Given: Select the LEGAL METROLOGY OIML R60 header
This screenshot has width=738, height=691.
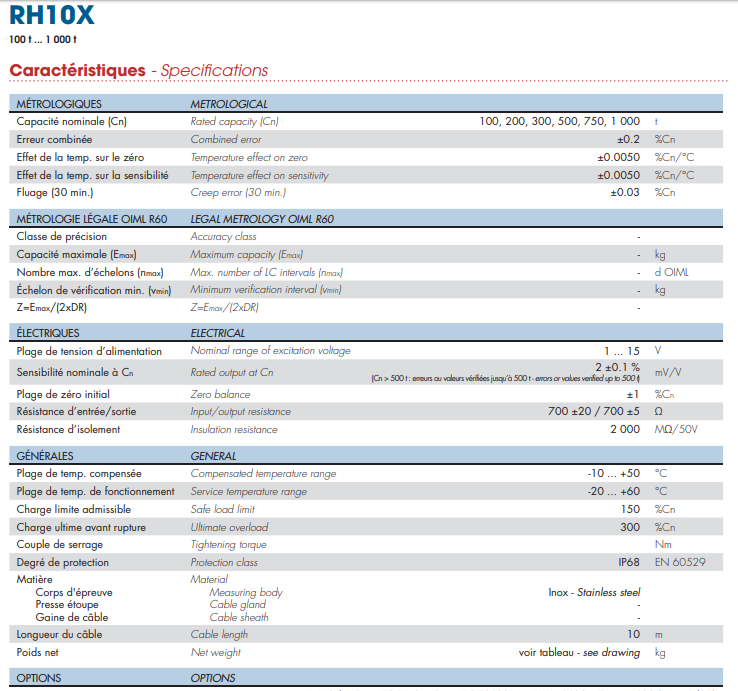Looking at the screenshot, I should 262,219.
